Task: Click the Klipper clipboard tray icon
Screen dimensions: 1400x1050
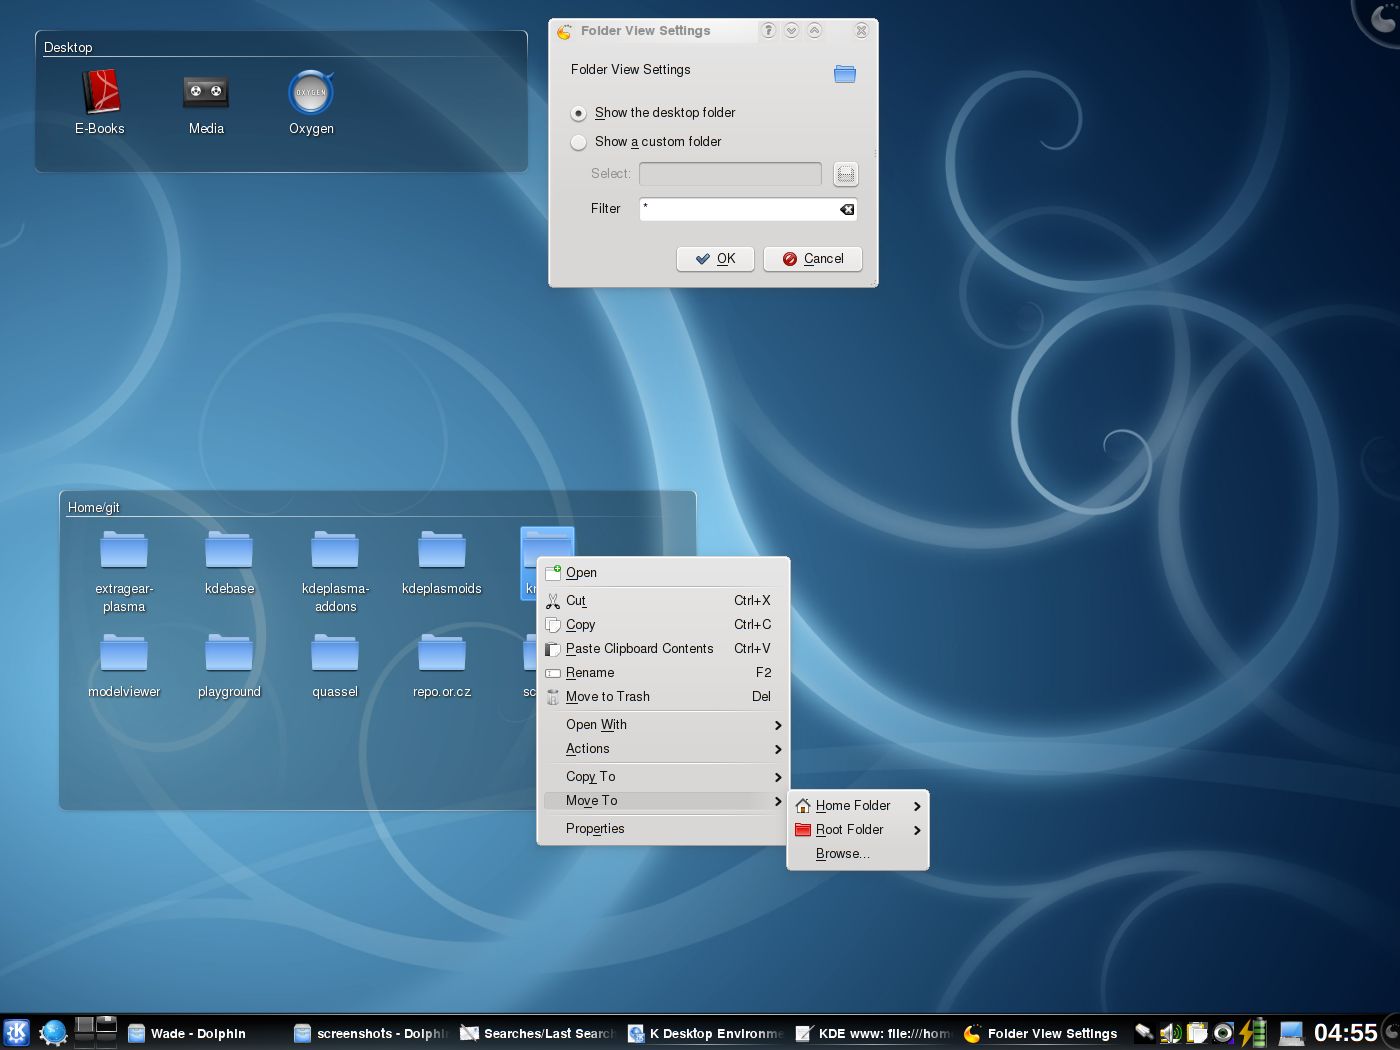Action: click(1196, 1033)
